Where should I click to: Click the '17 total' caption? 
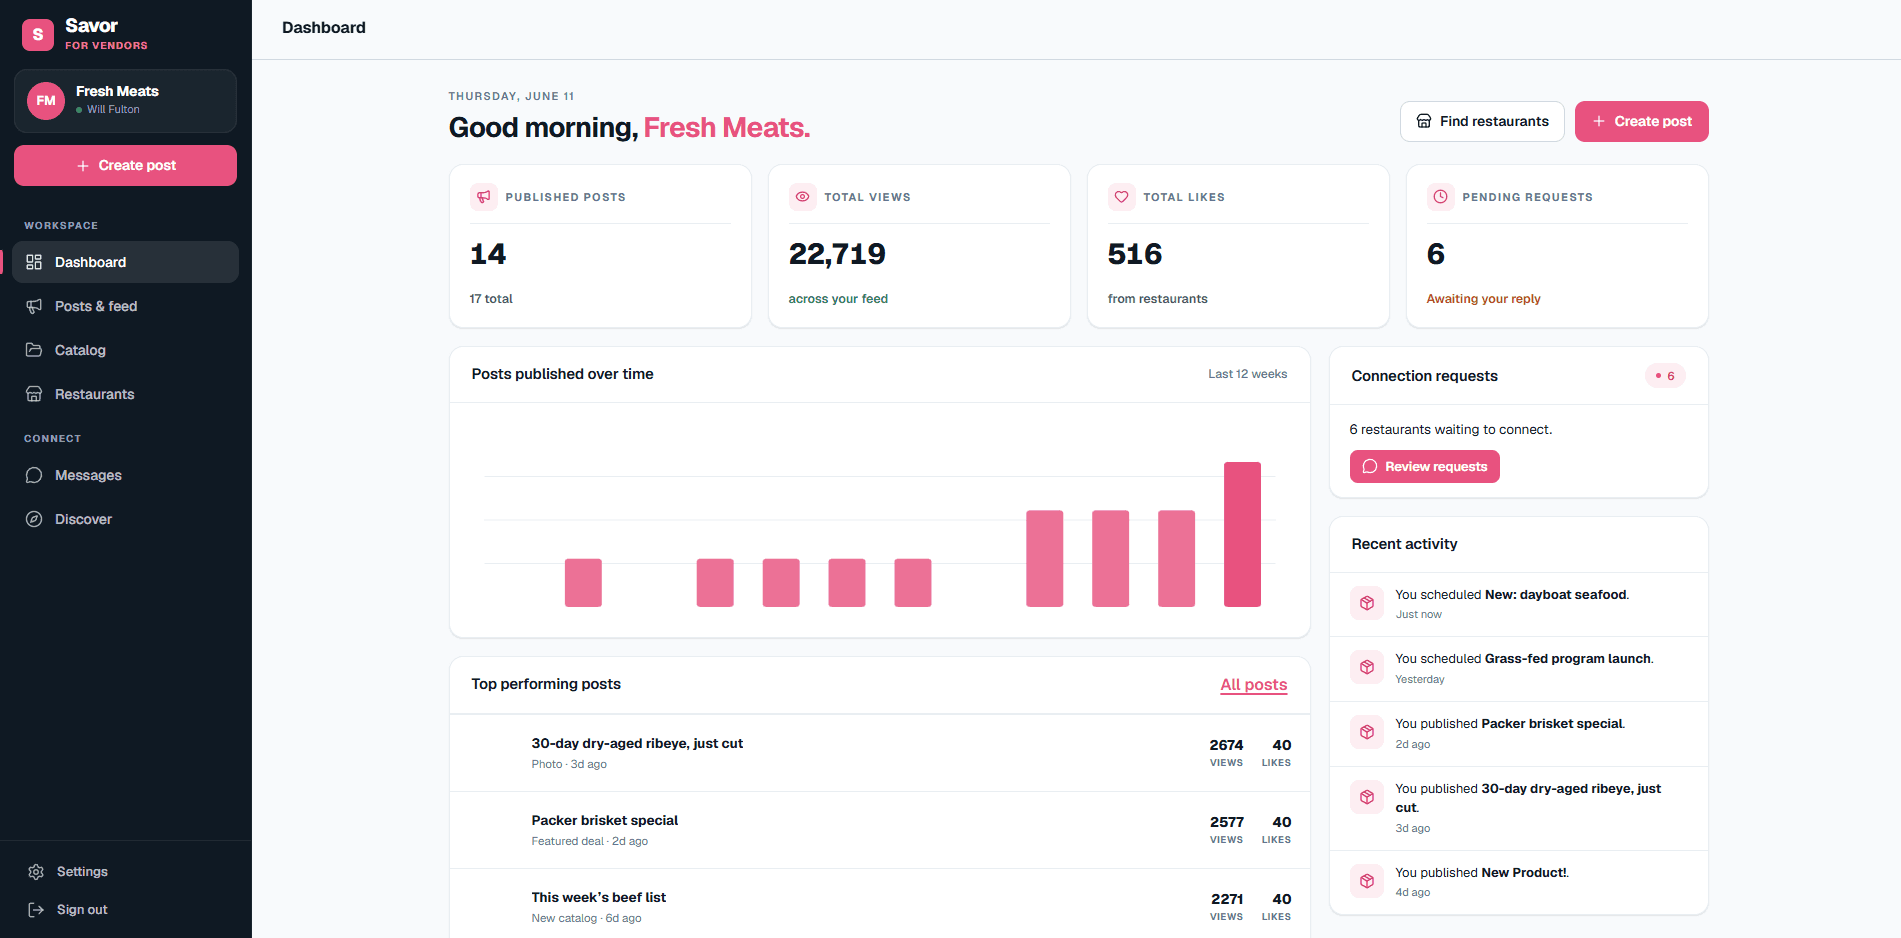[x=491, y=299]
